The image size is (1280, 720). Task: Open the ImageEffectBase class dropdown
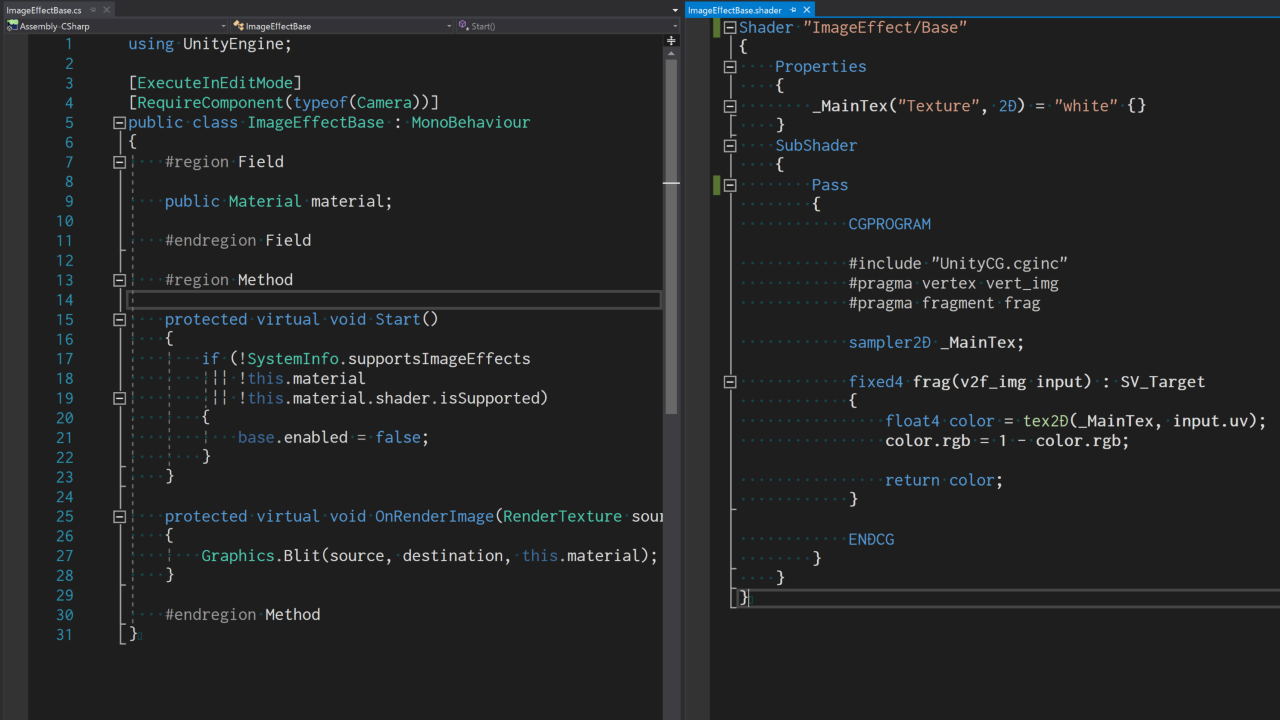(449, 26)
